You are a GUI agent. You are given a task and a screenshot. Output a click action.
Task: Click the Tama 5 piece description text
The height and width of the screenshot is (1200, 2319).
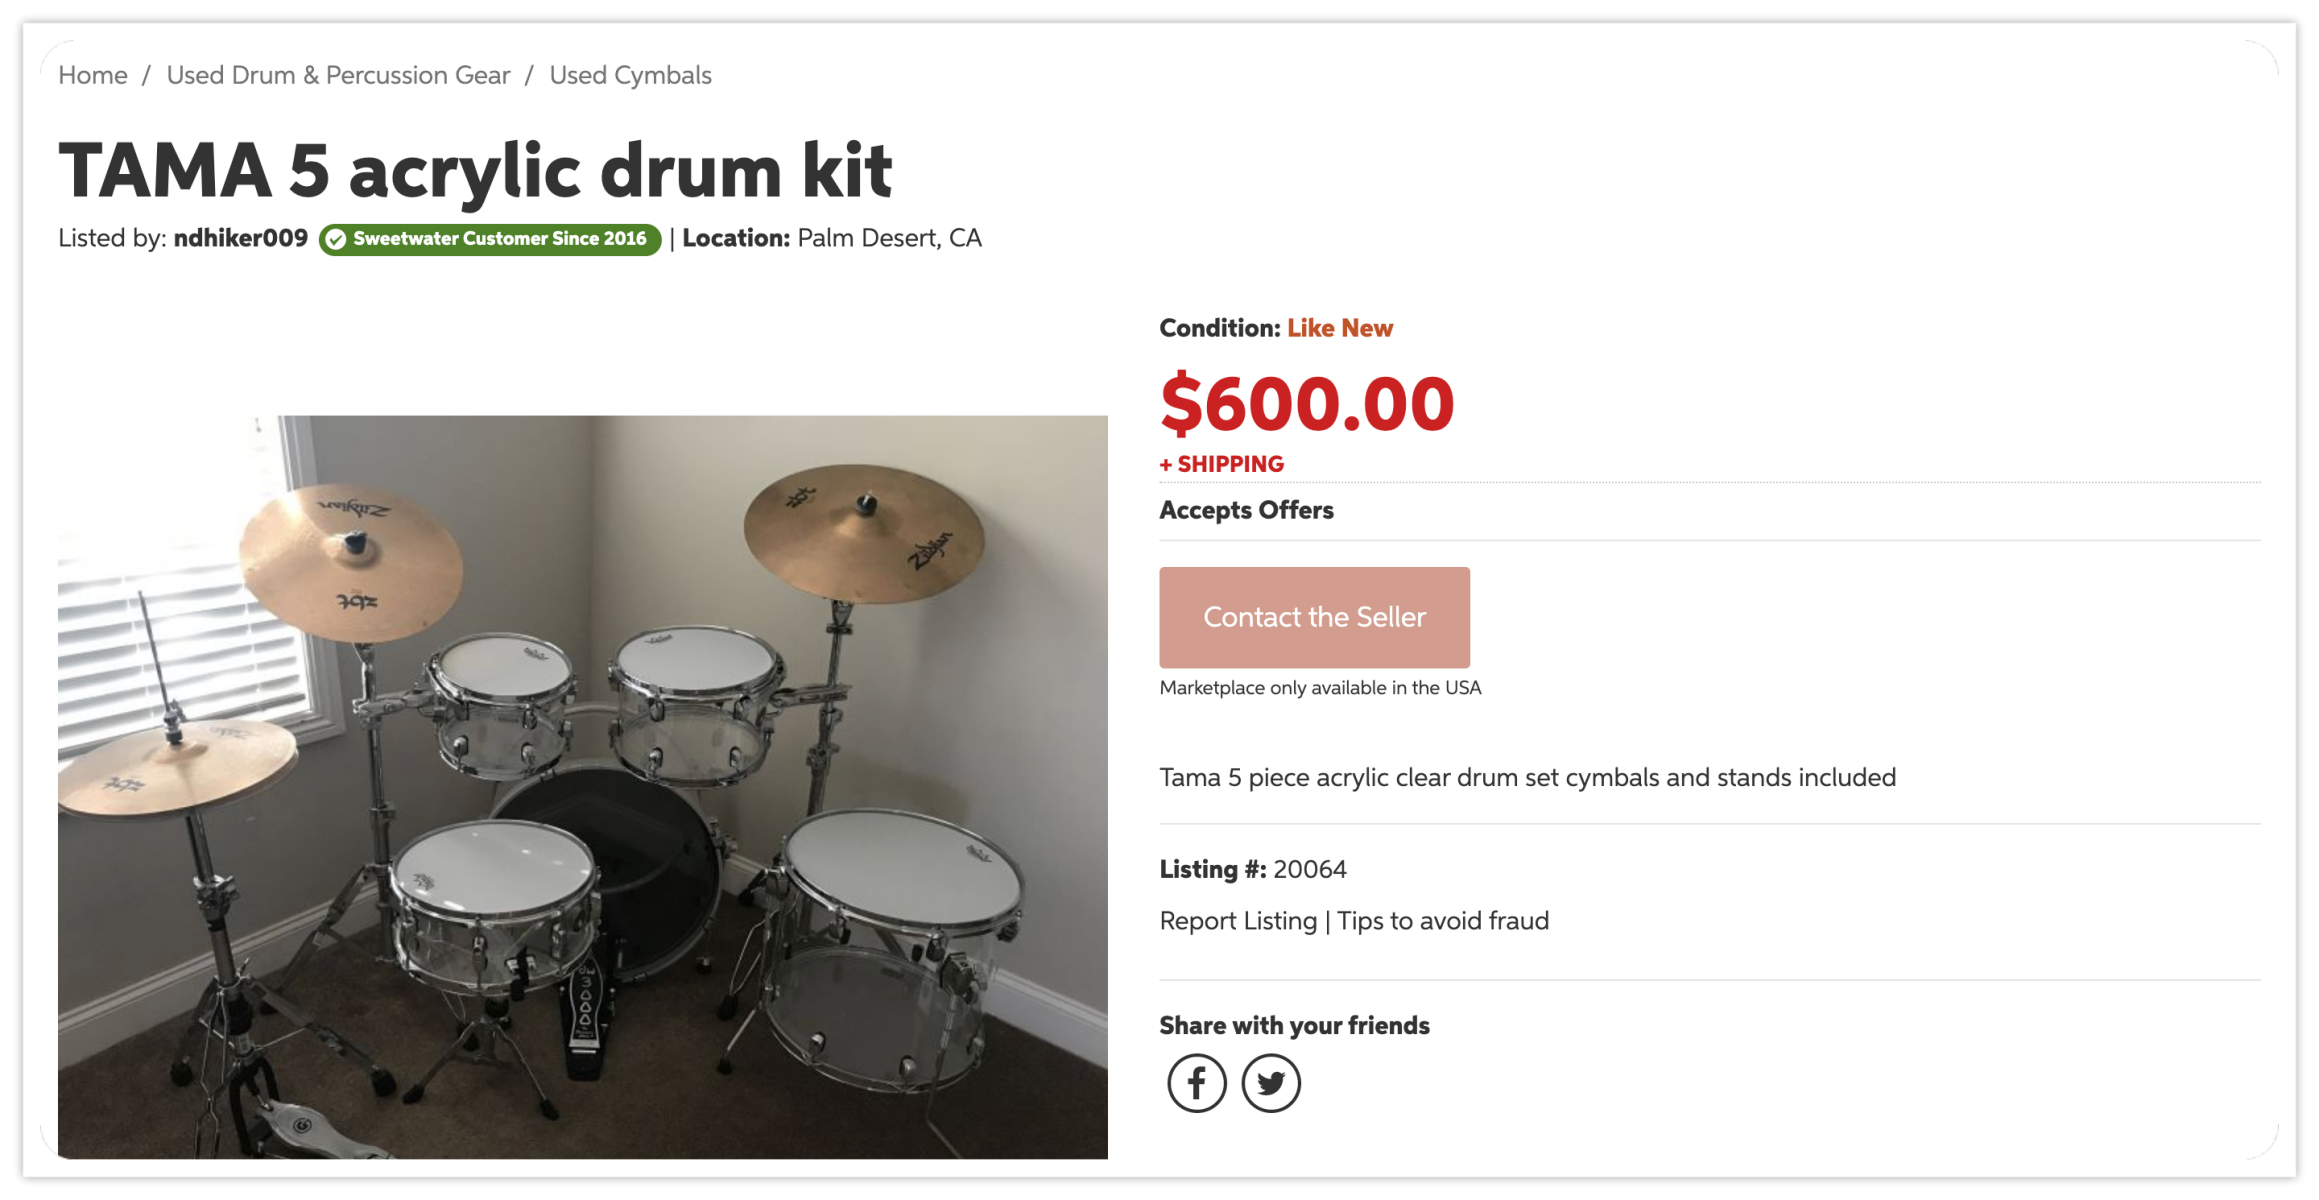pos(1527,777)
